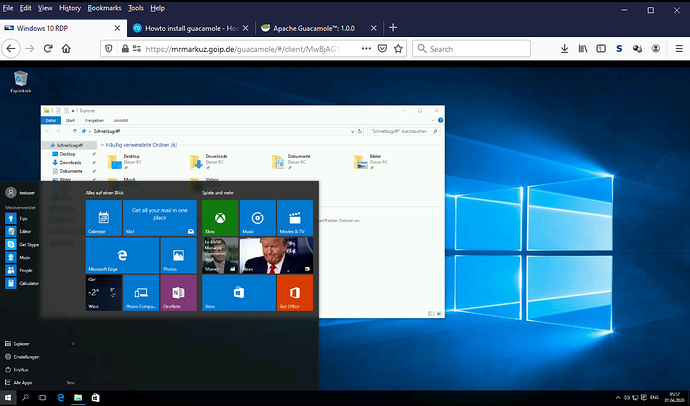The width and height of the screenshot is (690, 406).
Task: Go to the Firefox home page
Action: coord(66,48)
